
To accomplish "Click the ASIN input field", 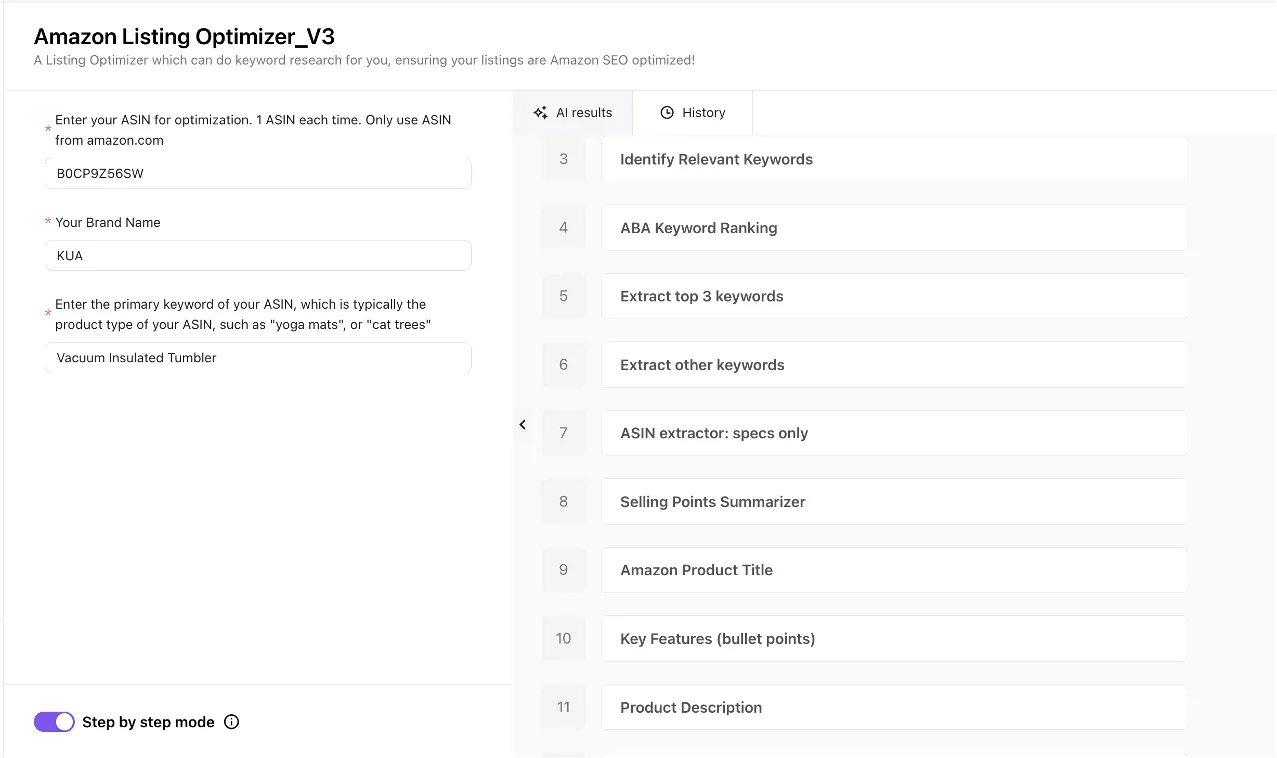I will (258, 173).
